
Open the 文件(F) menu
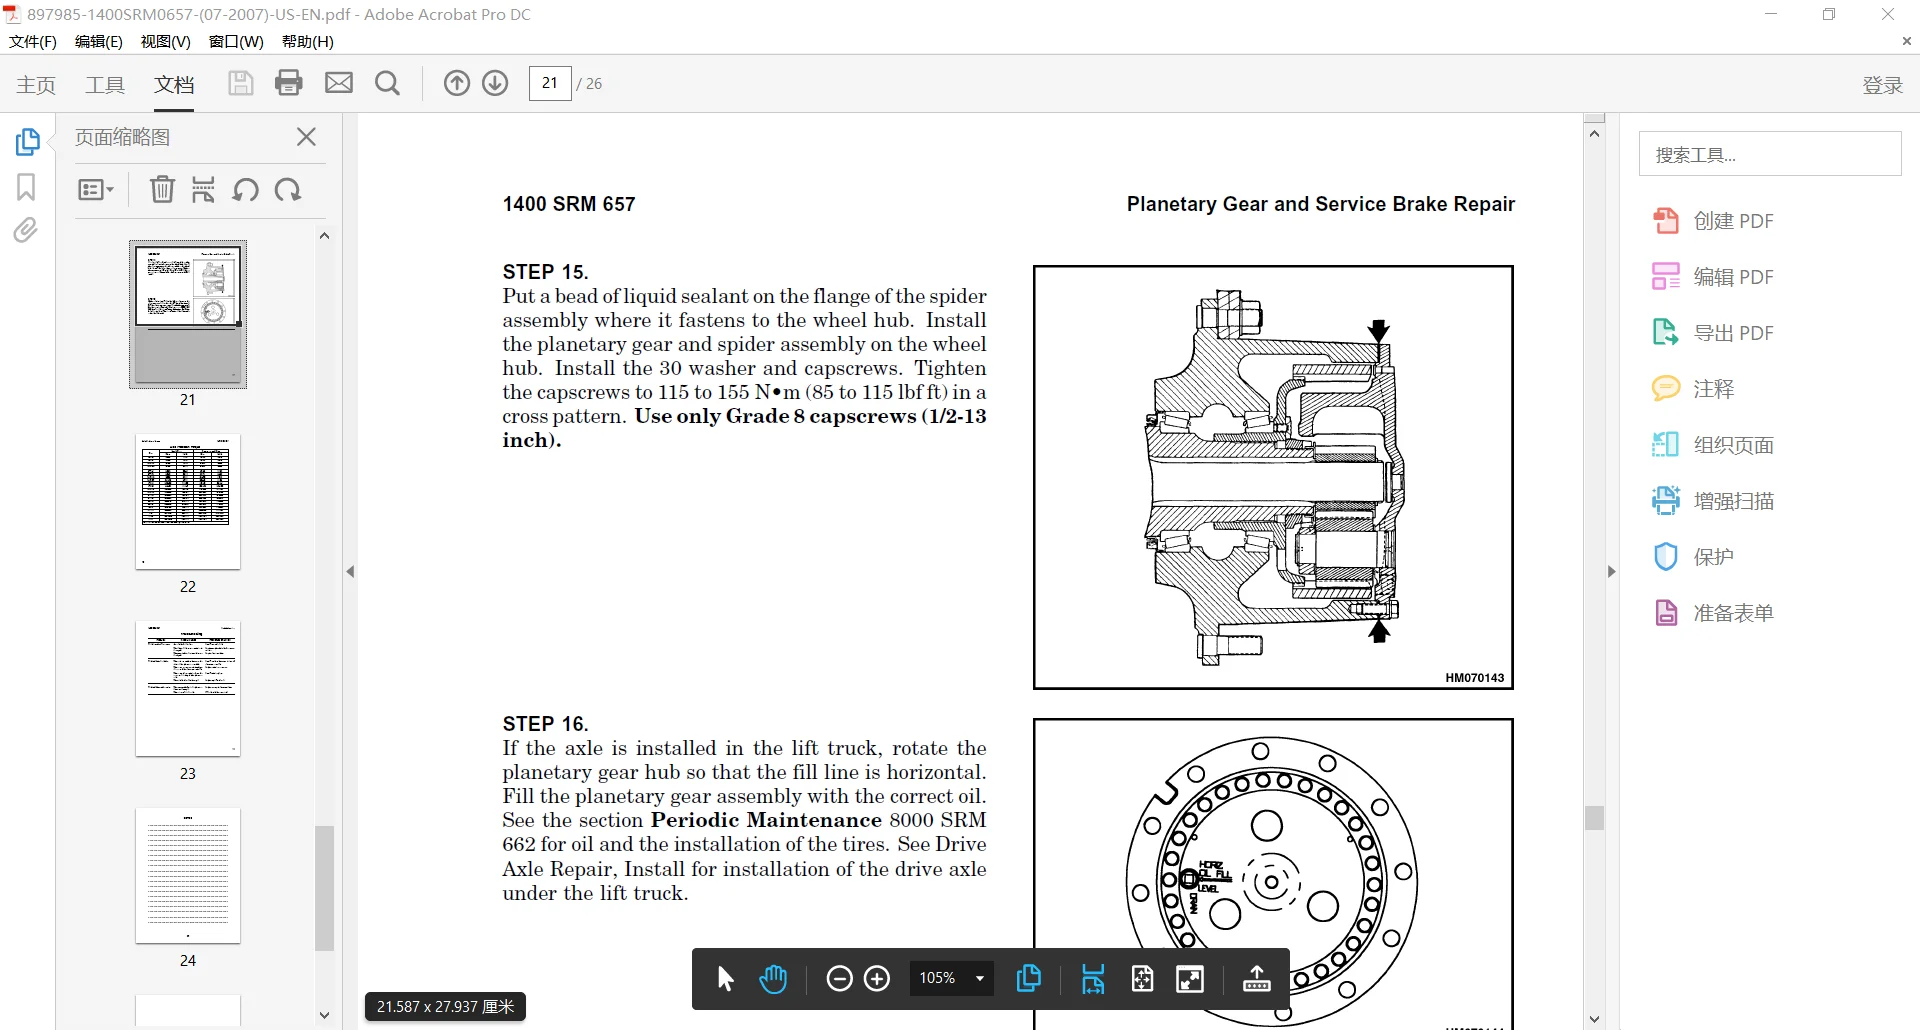(33, 41)
